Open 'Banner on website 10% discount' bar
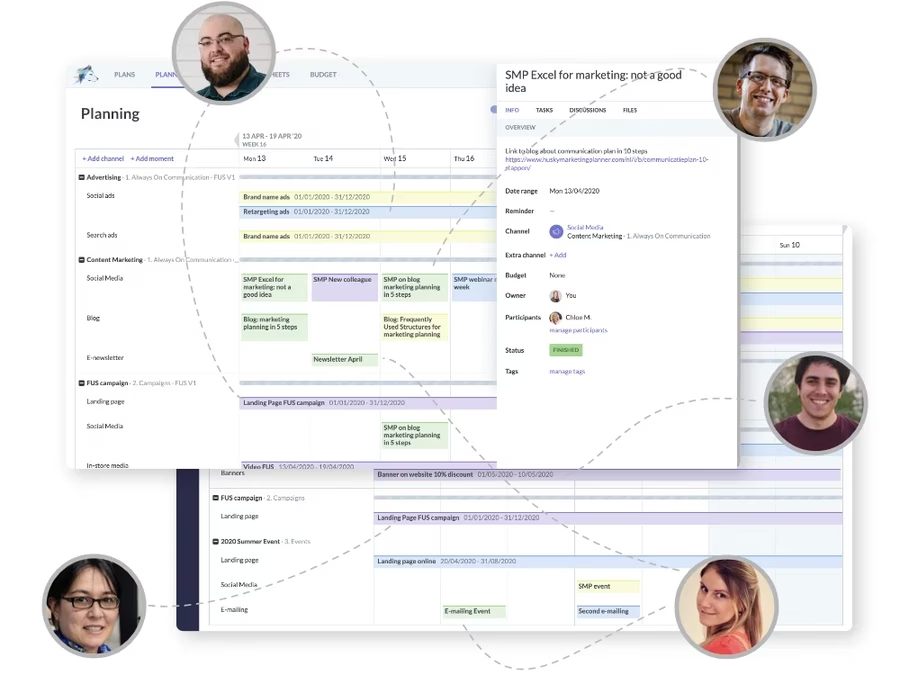This screenshot has width=900, height=675. coord(607,475)
